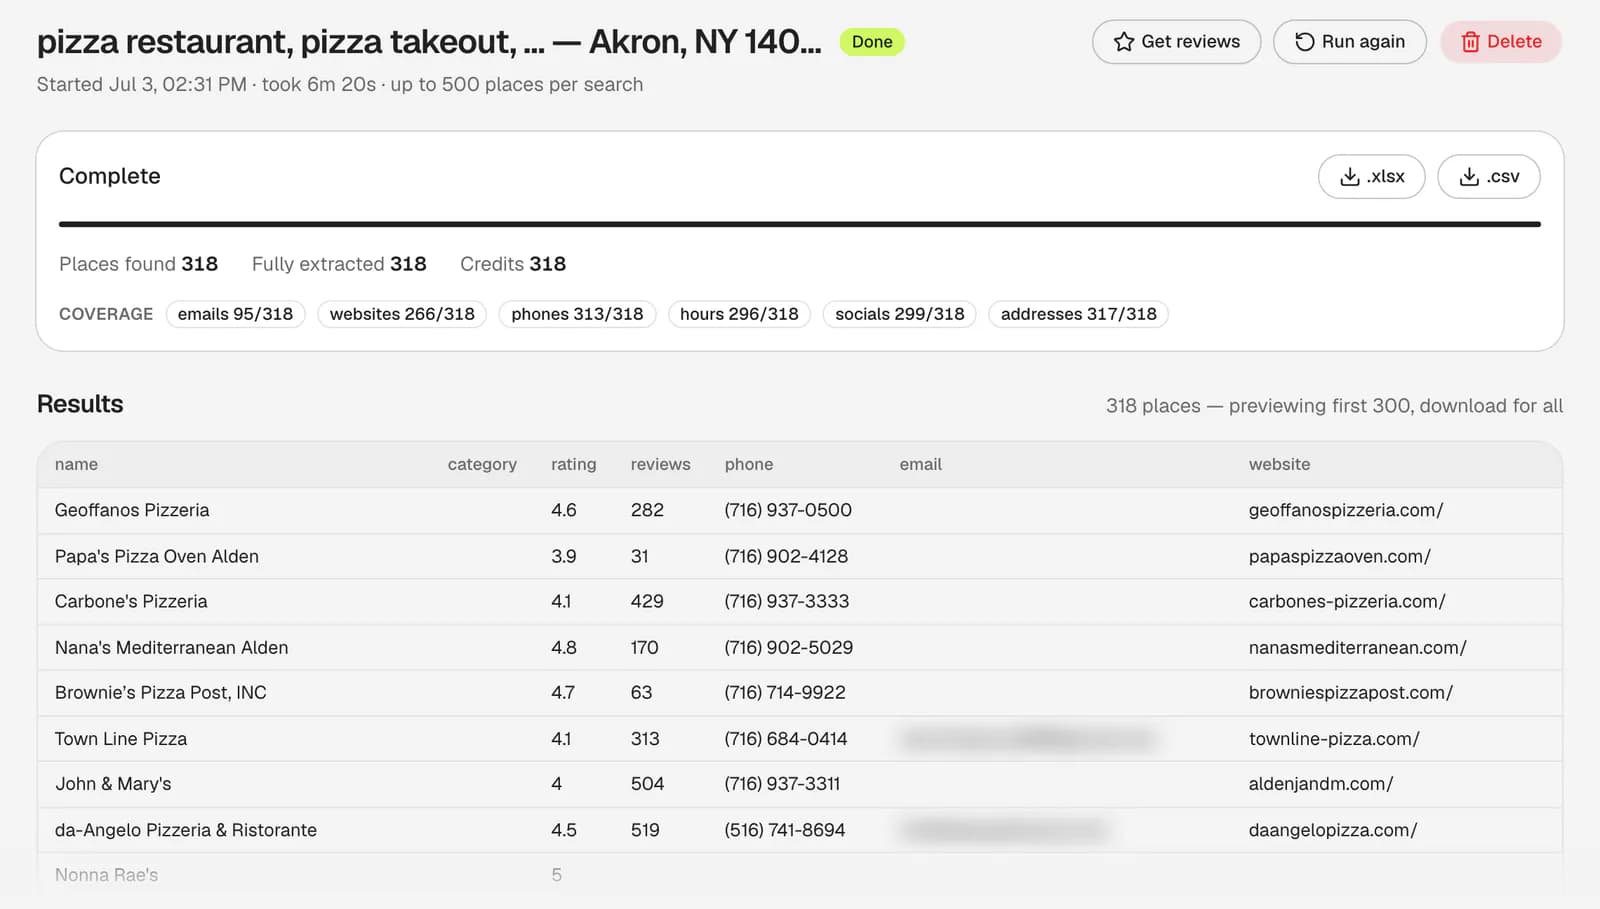Click the green Done status badge

pos(872,42)
